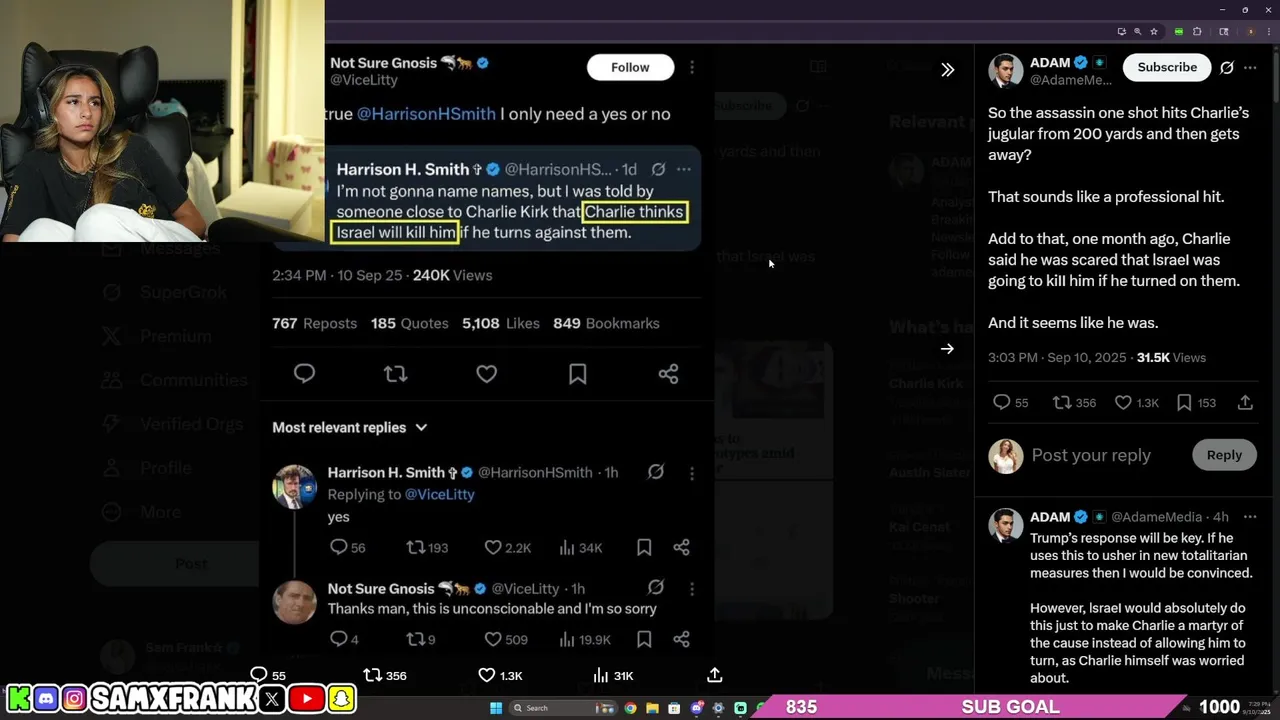Open Chrome from the taskbar
Viewport: 1280px width, 720px height.
pyautogui.click(x=630, y=708)
